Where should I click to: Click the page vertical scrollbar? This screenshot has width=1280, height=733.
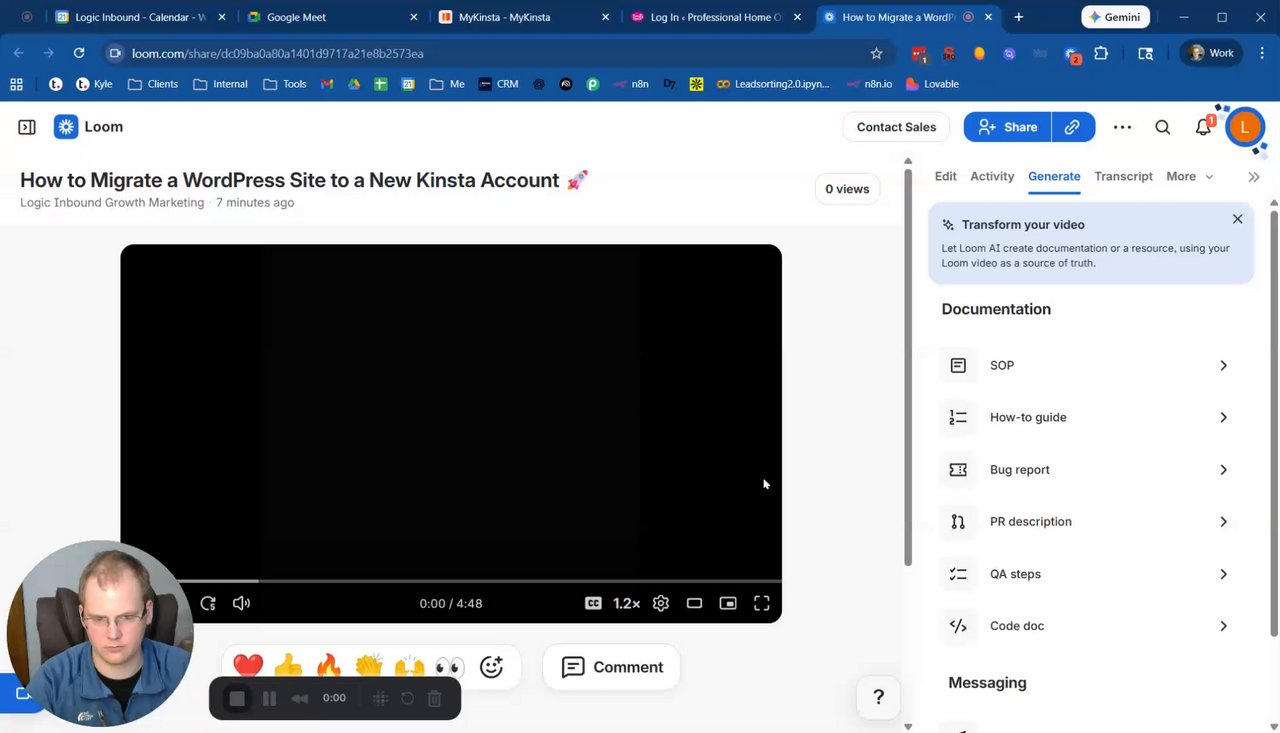pos(908,365)
